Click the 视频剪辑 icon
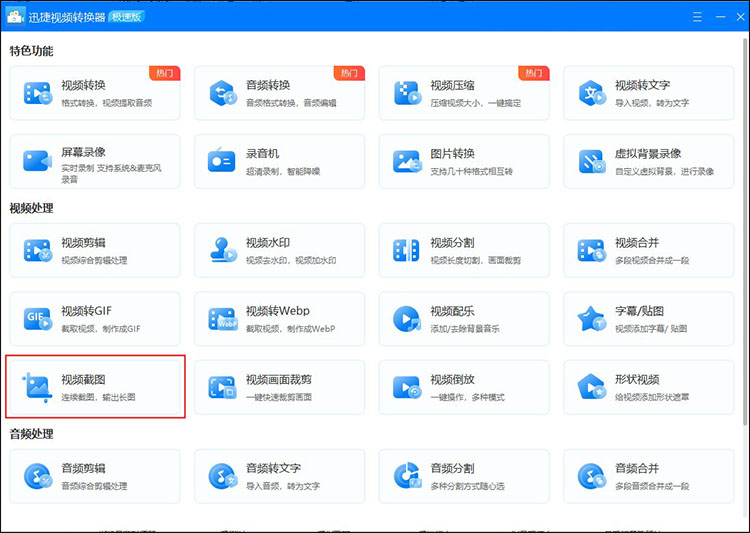Viewport: 750px width, 533px height. [37, 250]
